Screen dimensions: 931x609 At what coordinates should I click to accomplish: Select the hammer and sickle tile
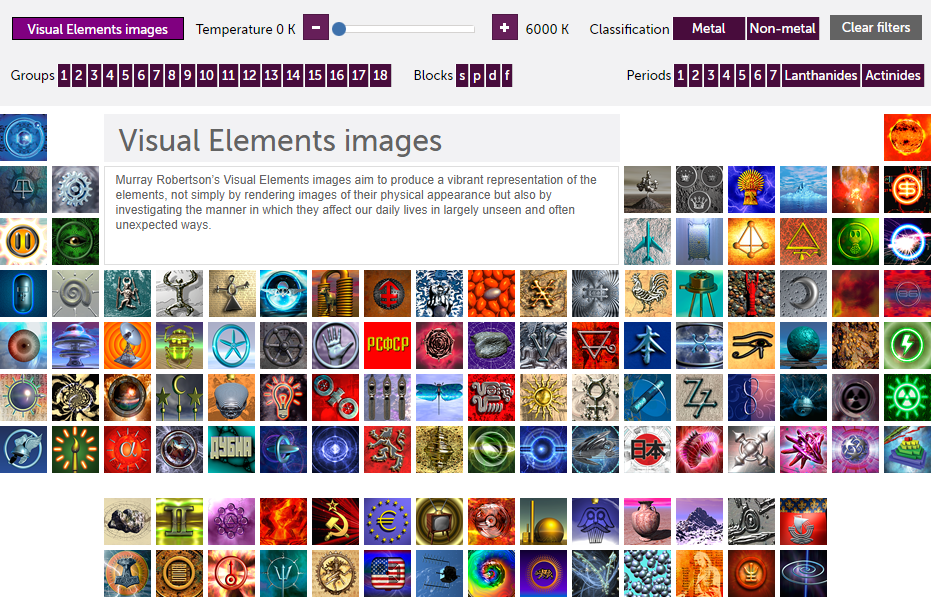pos(335,522)
